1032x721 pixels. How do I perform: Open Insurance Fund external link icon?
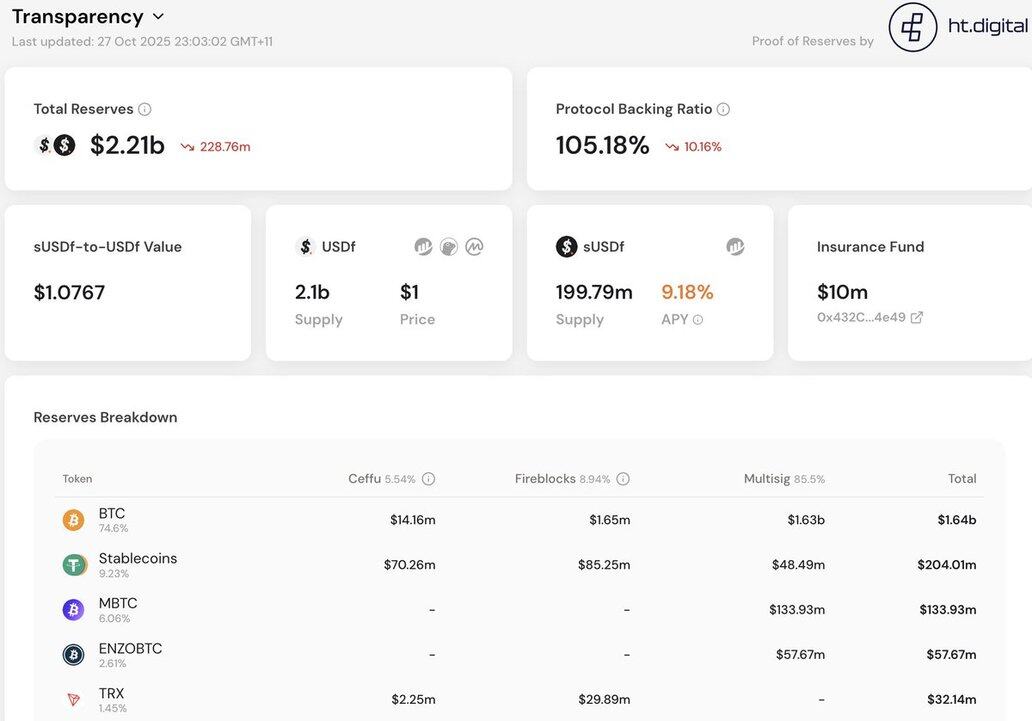point(917,318)
